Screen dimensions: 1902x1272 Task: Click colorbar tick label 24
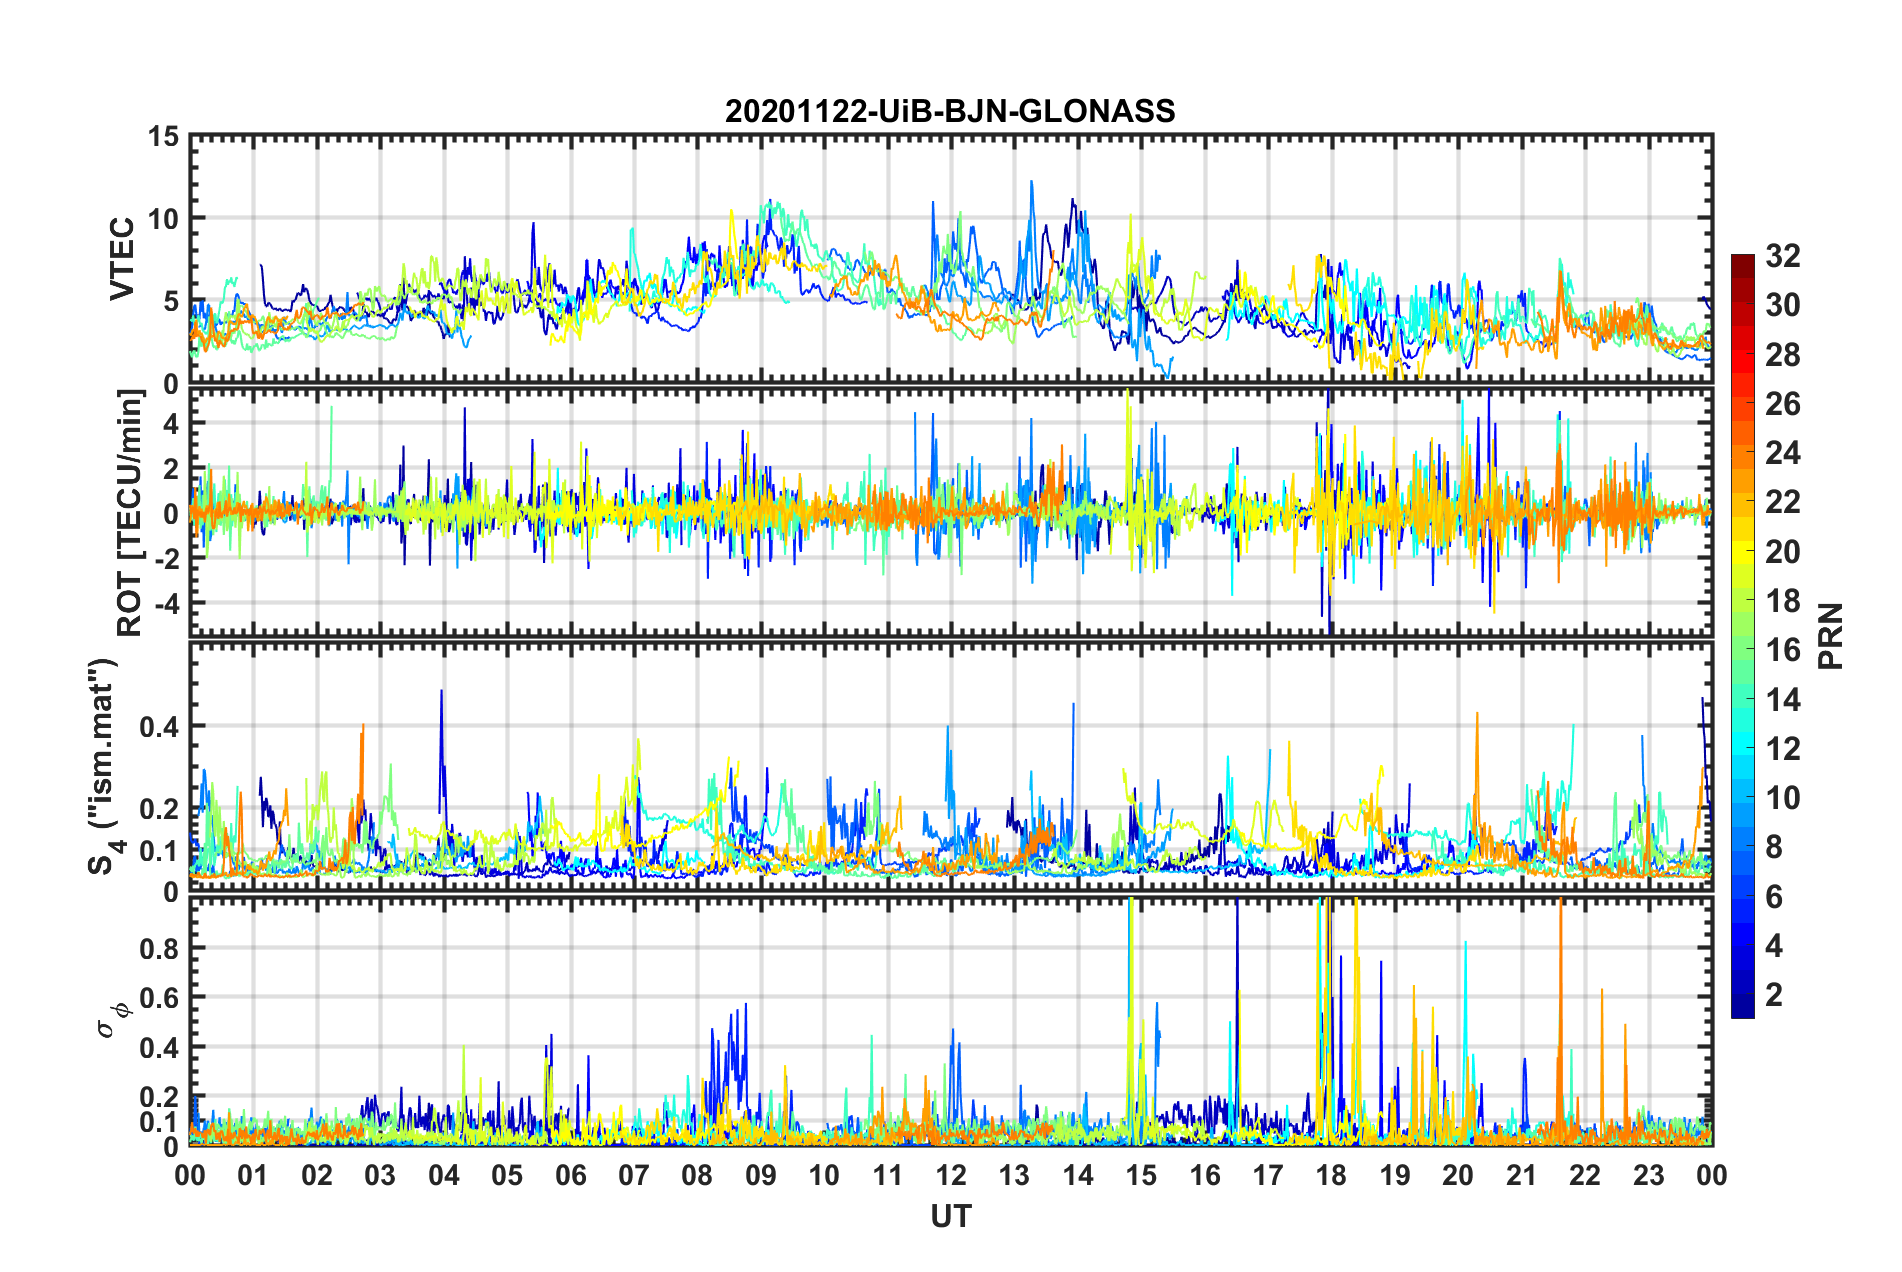pyautogui.click(x=1782, y=453)
